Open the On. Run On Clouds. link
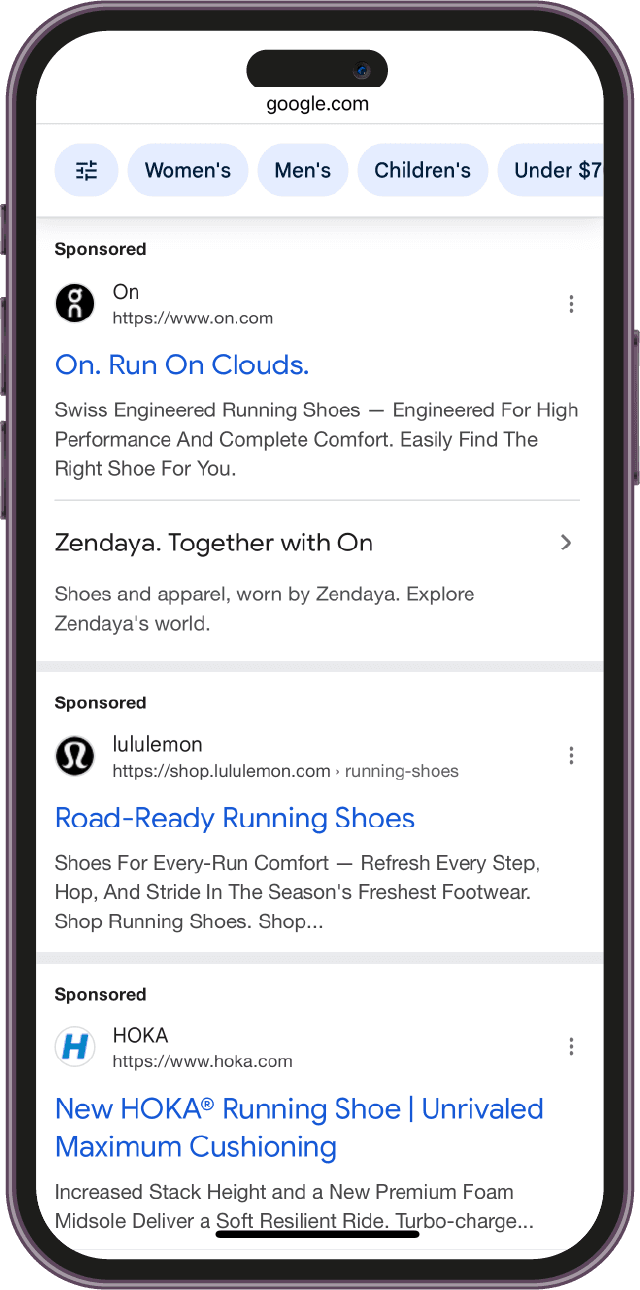The height and width of the screenshot is (1290, 640). [x=181, y=365]
